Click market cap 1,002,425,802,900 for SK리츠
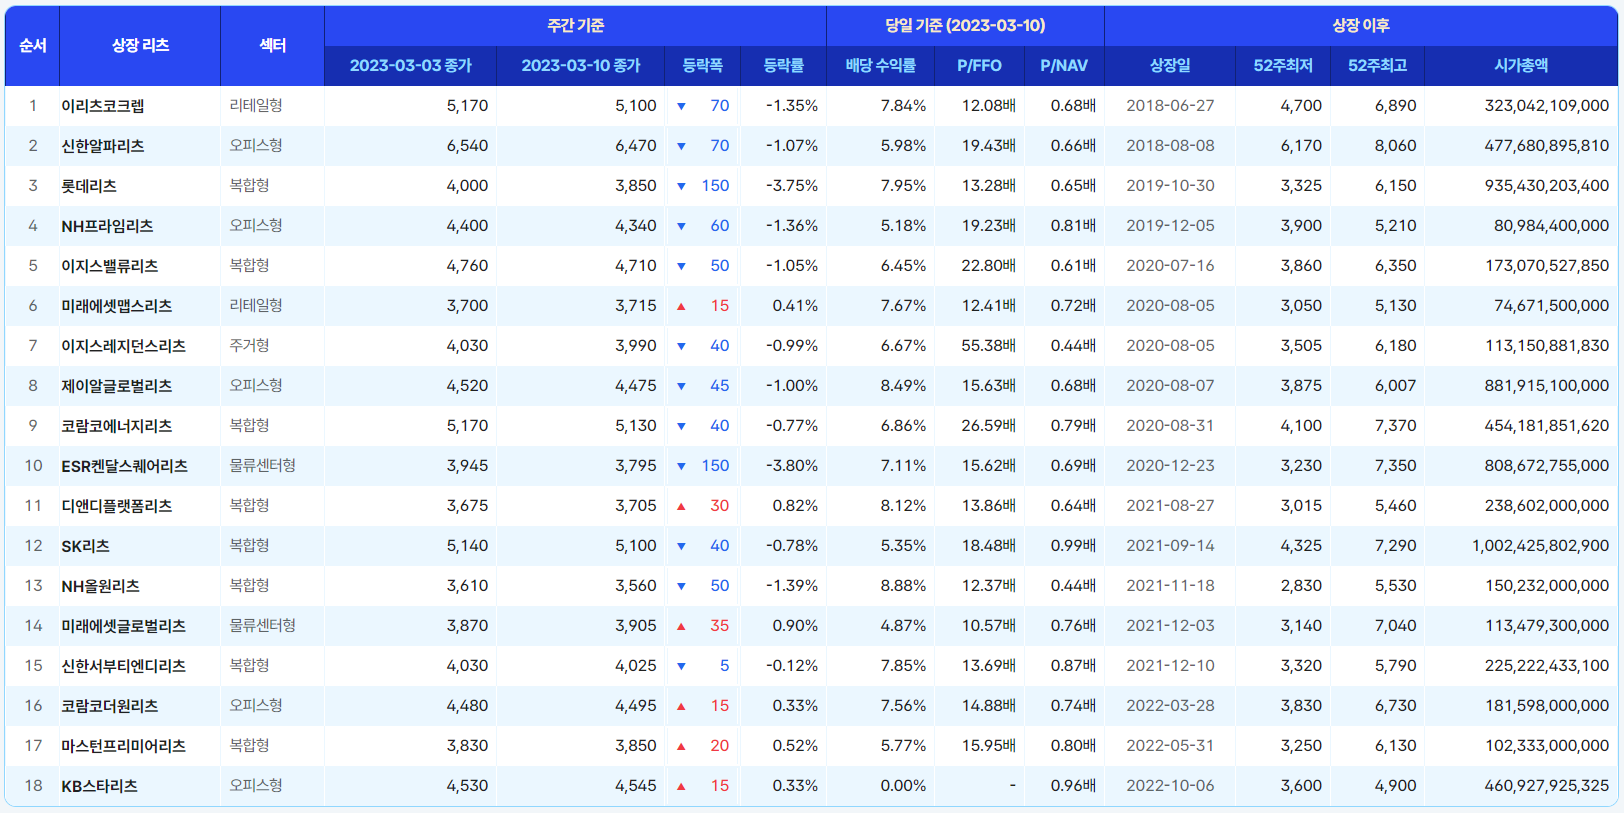Screen dimensions: 1624x813 [x=1540, y=546]
